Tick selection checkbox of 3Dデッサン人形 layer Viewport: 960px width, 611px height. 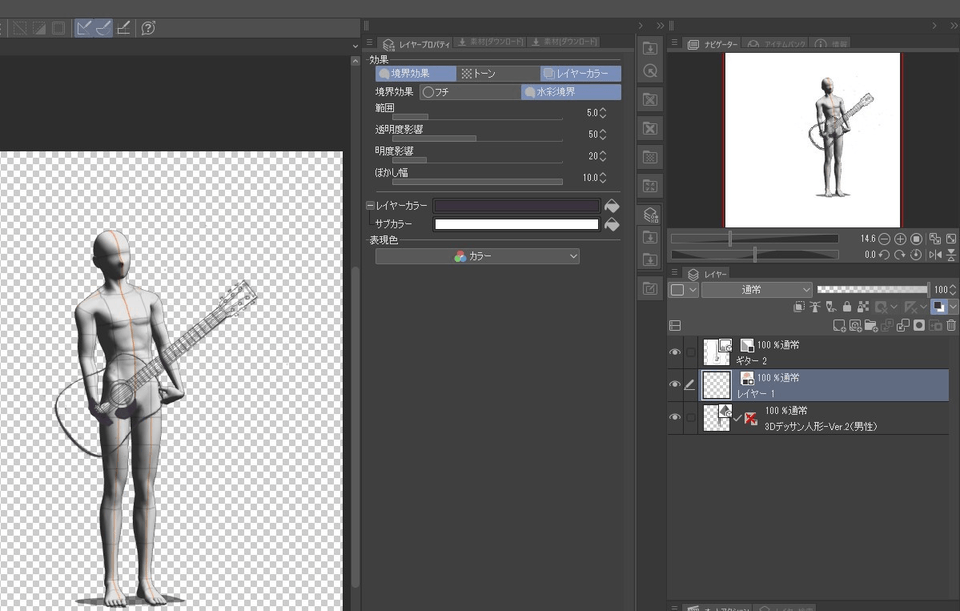click(691, 417)
